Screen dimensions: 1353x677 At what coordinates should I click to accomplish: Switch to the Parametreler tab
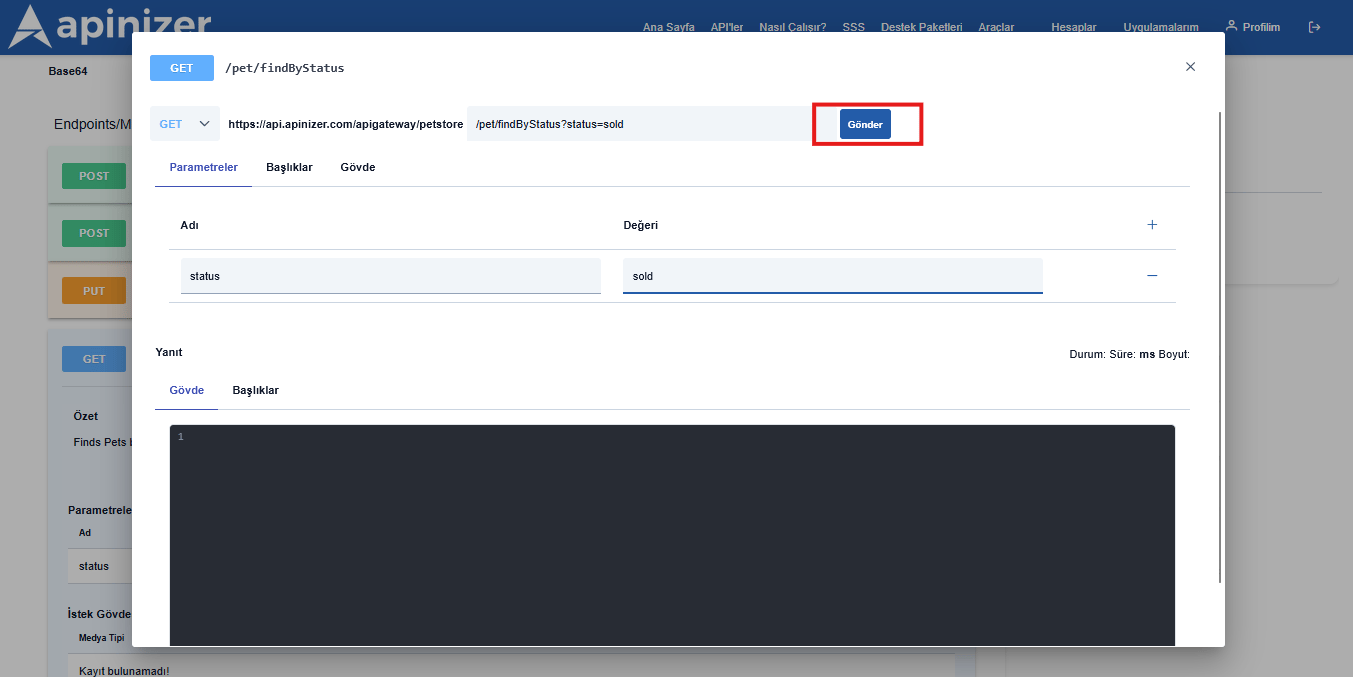click(x=204, y=167)
